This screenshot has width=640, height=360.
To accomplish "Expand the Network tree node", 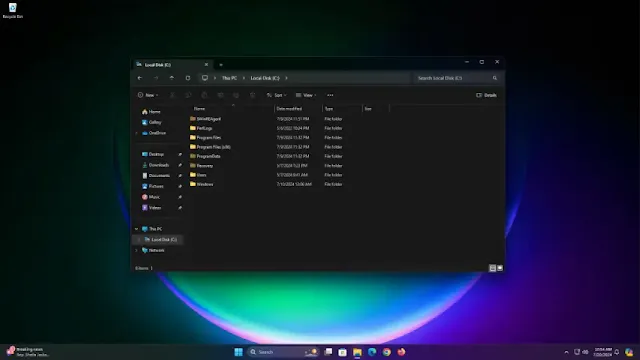I will coord(136,250).
